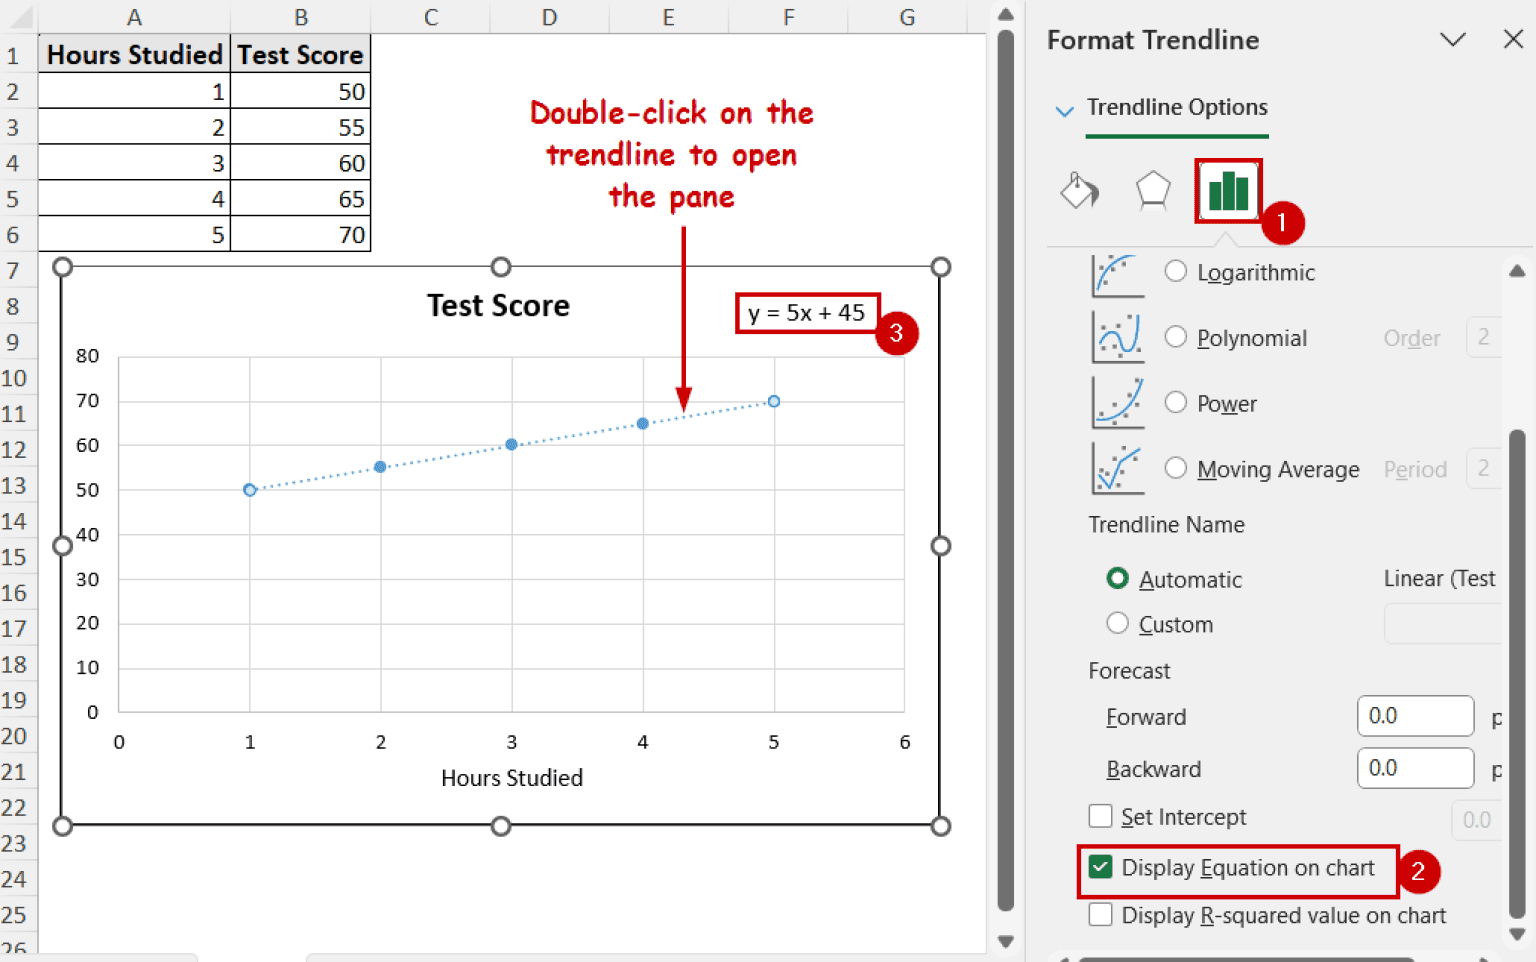Click the Power trendline curve icon
This screenshot has height=962, width=1536.
point(1117,403)
